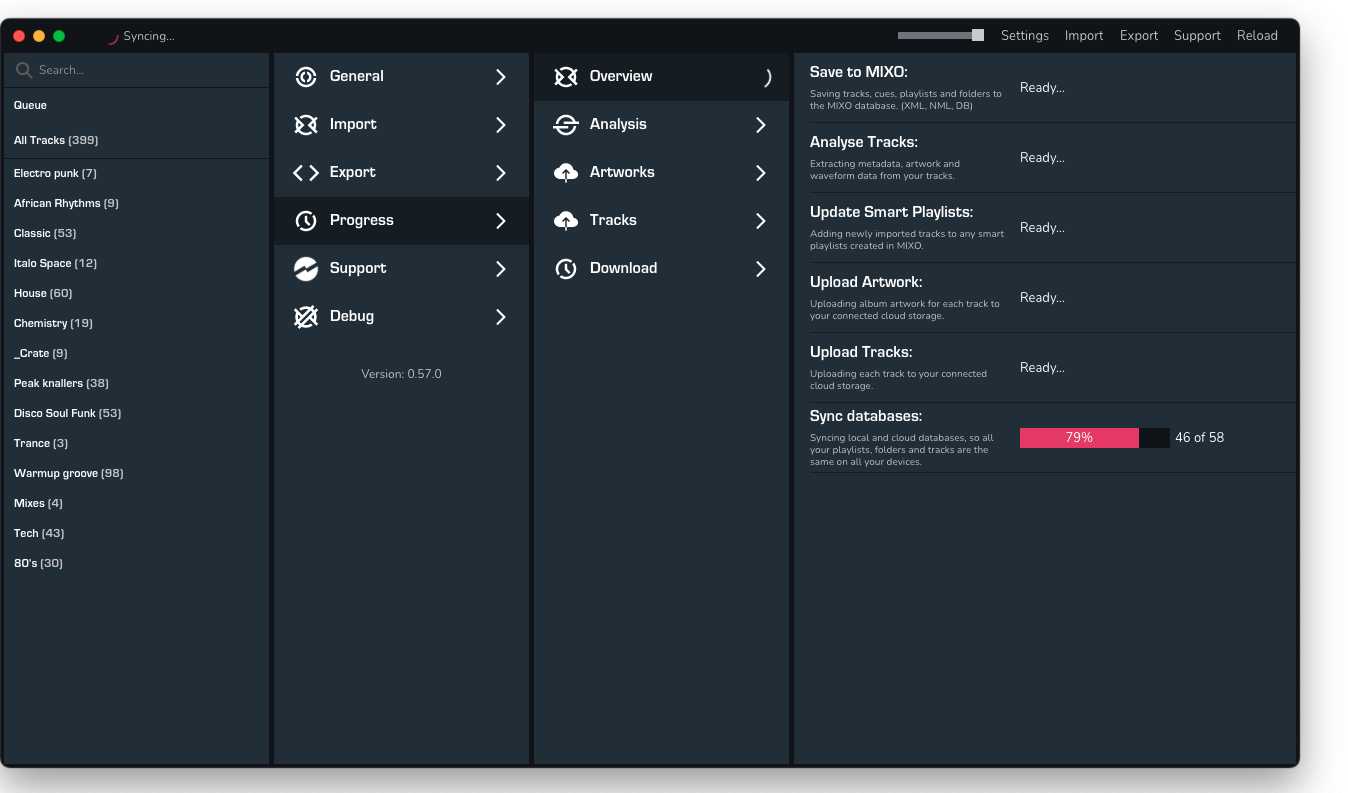Image resolution: width=1348 pixels, height=793 pixels.
Task: Open the Overview tab
Action: (x=620, y=77)
